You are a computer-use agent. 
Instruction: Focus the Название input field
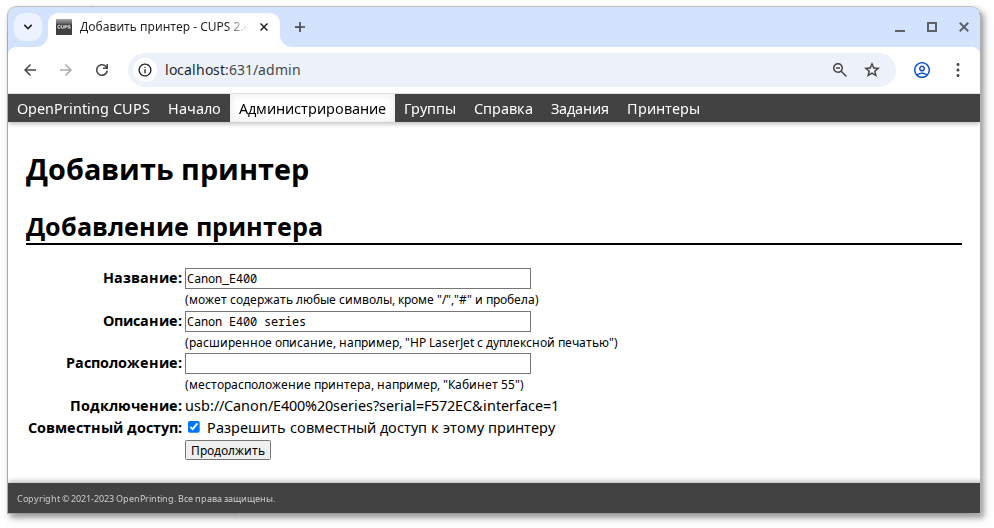[x=358, y=278]
